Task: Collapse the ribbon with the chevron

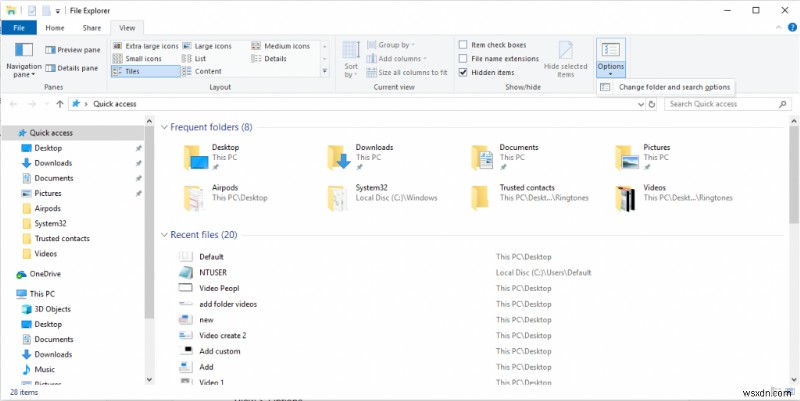Action: click(778, 27)
